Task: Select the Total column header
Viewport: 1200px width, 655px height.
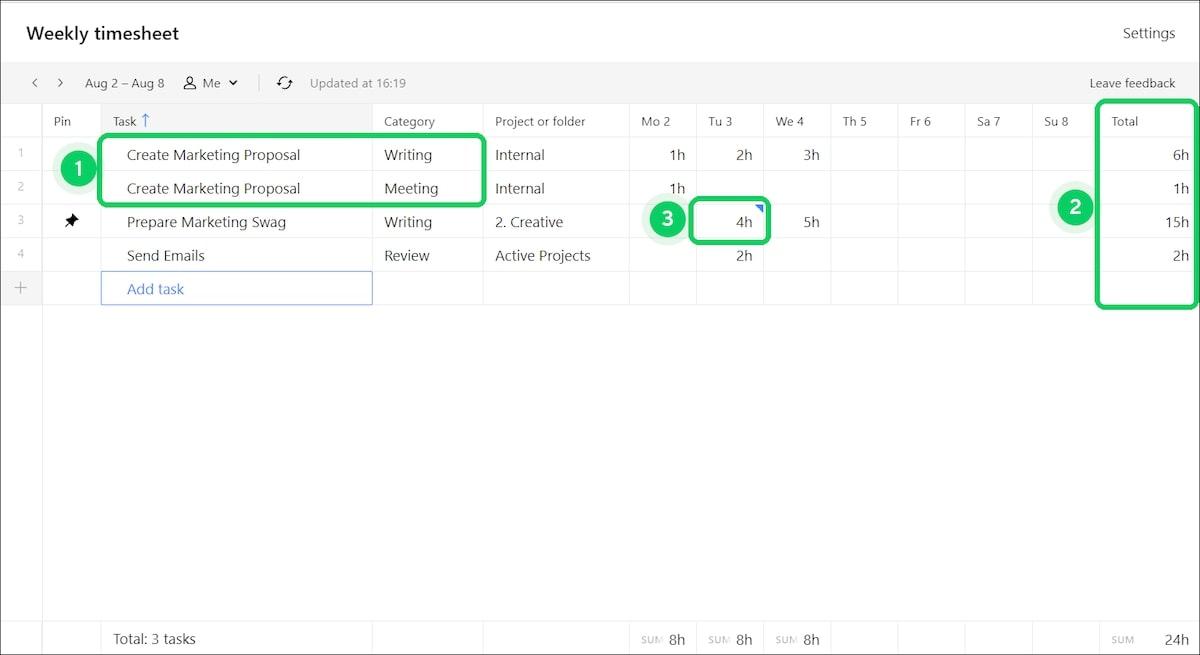Action: coord(1125,121)
